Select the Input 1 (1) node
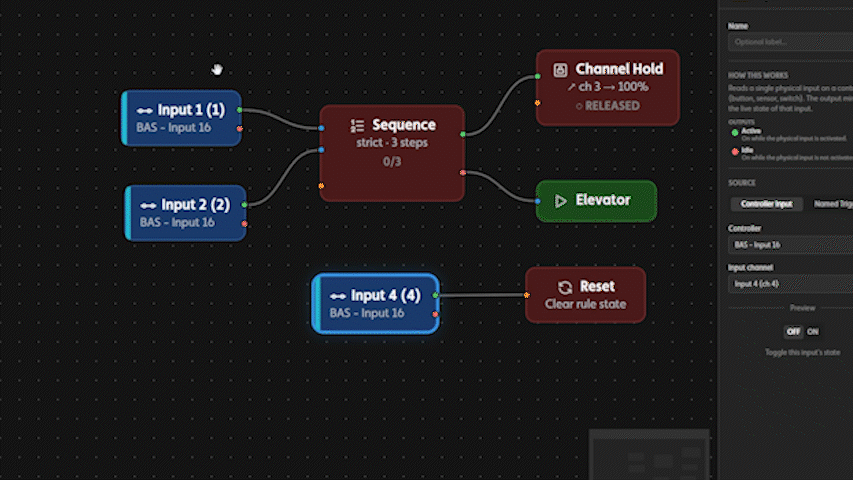The image size is (854, 480). 181,118
